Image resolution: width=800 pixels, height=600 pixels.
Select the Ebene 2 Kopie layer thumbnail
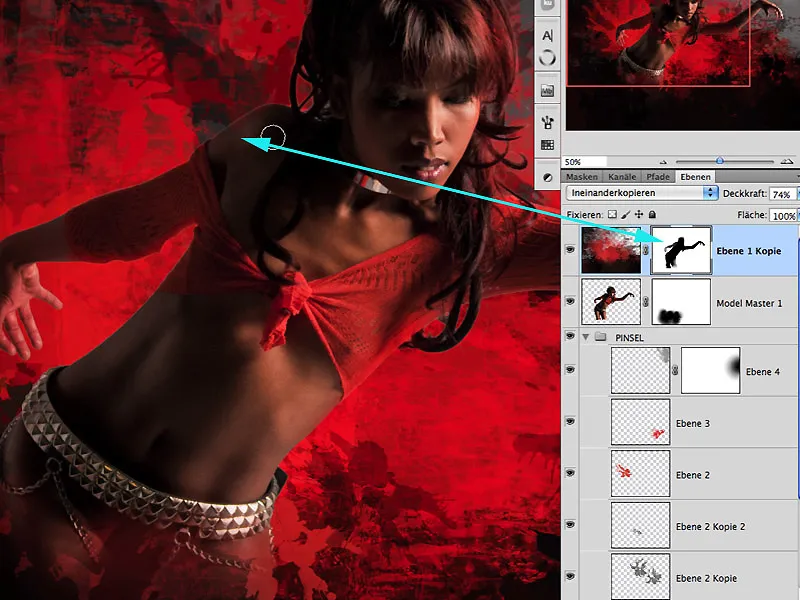[x=640, y=577]
